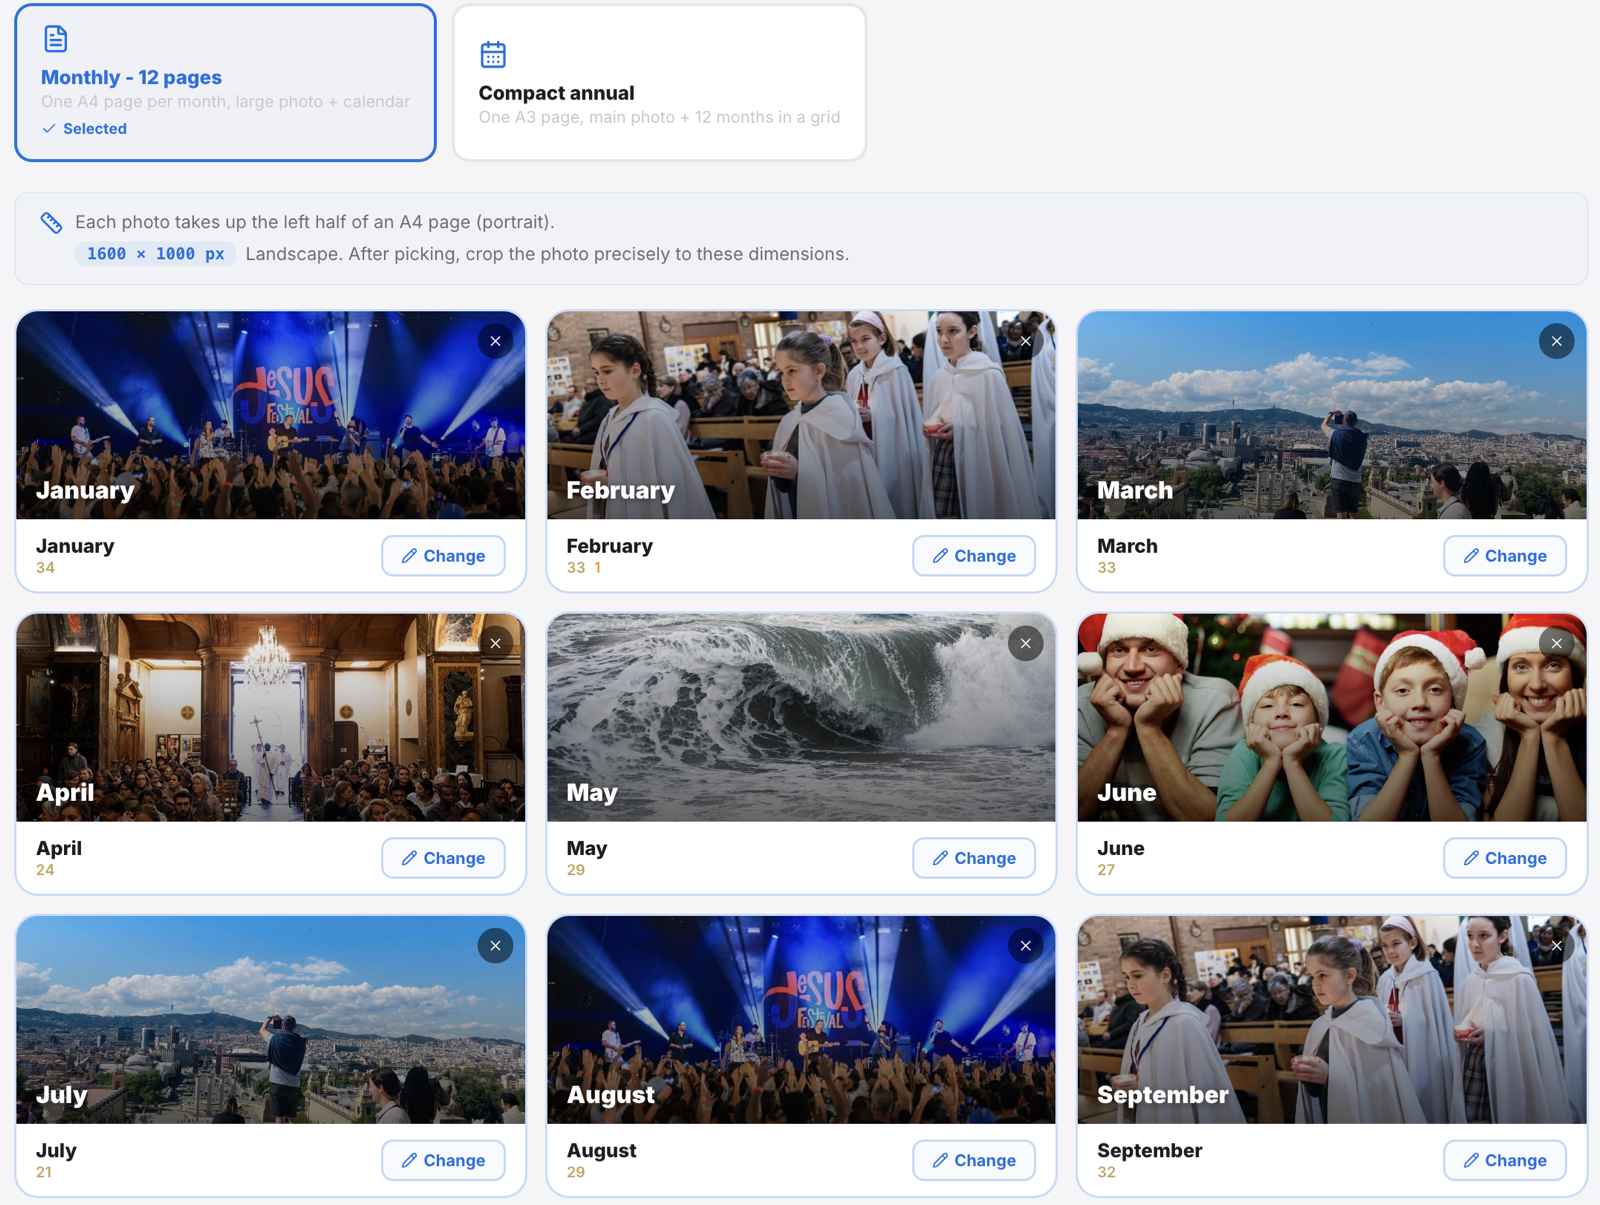Open Change for the September photo
Viewport: 1600px width, 1205px height.
point(1504,1160)
